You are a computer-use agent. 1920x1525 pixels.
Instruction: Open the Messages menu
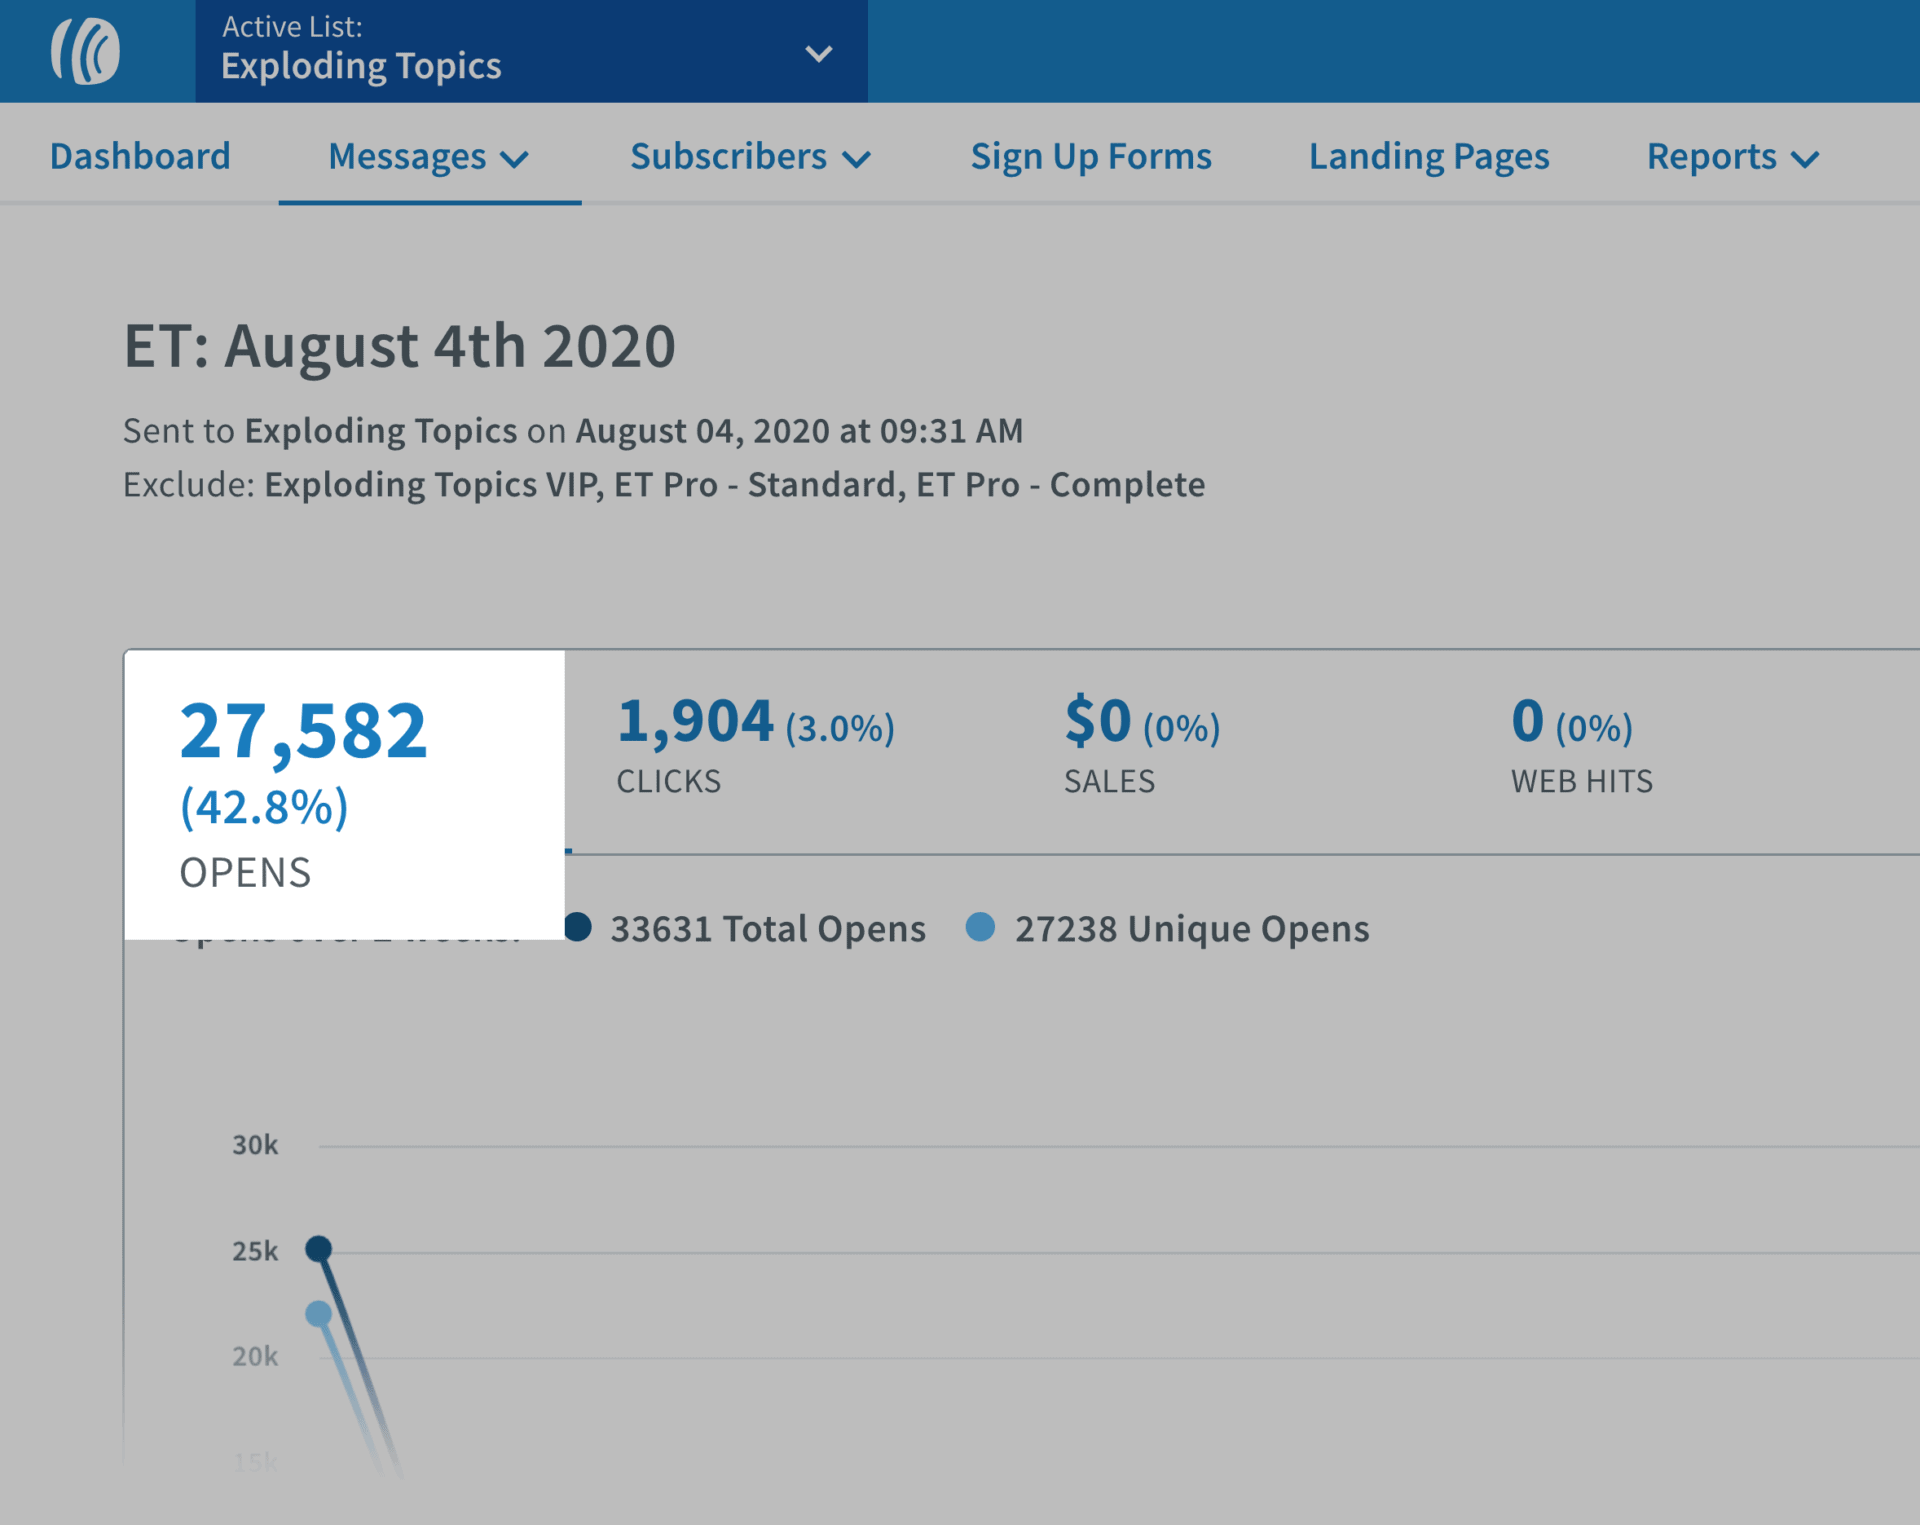(408, 157)
